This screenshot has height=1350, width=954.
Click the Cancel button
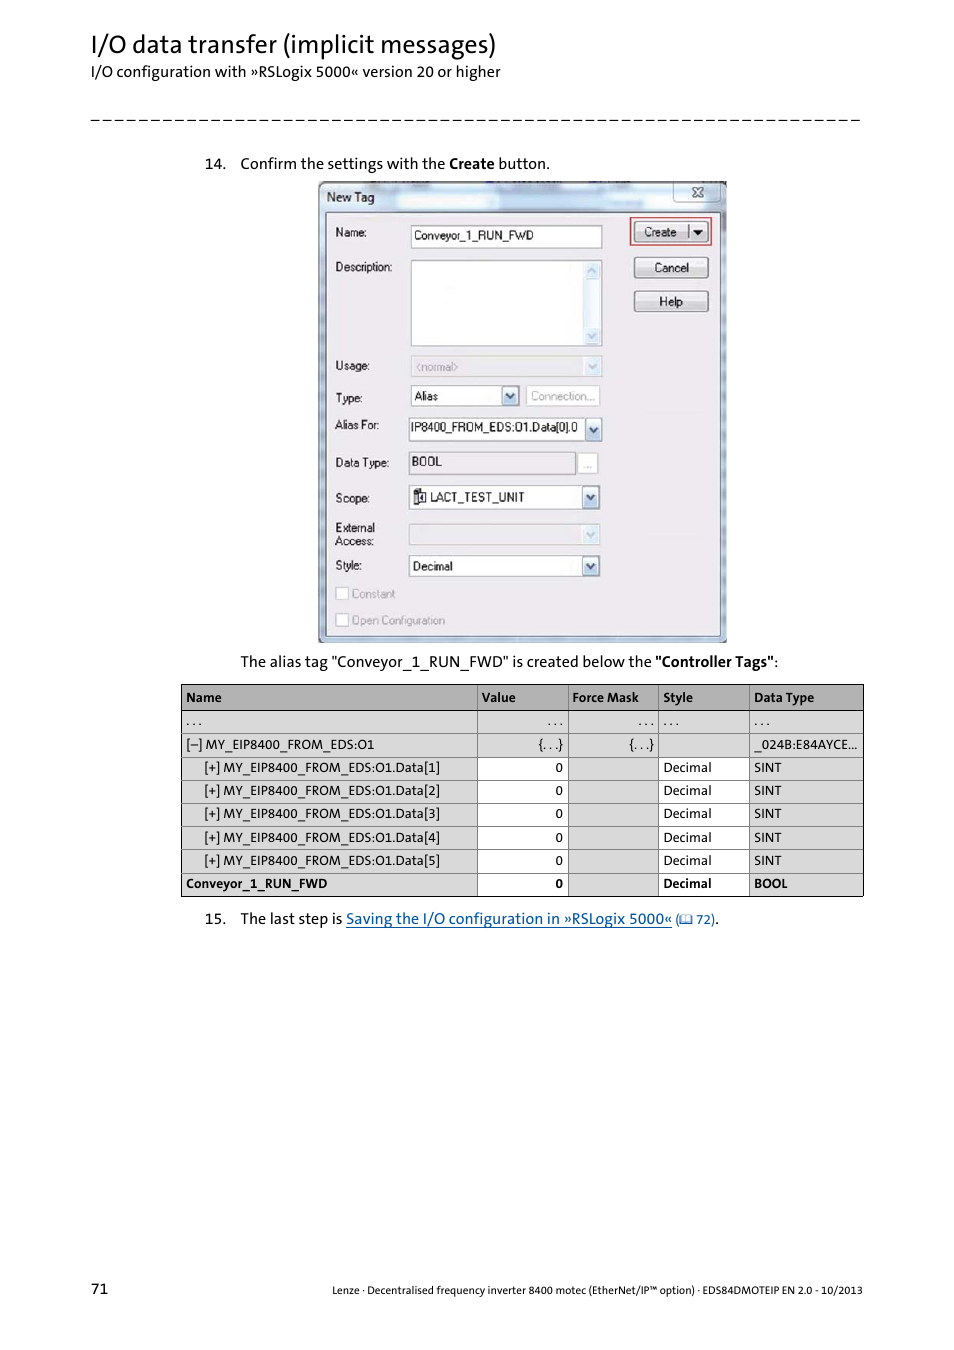point(671,268)
